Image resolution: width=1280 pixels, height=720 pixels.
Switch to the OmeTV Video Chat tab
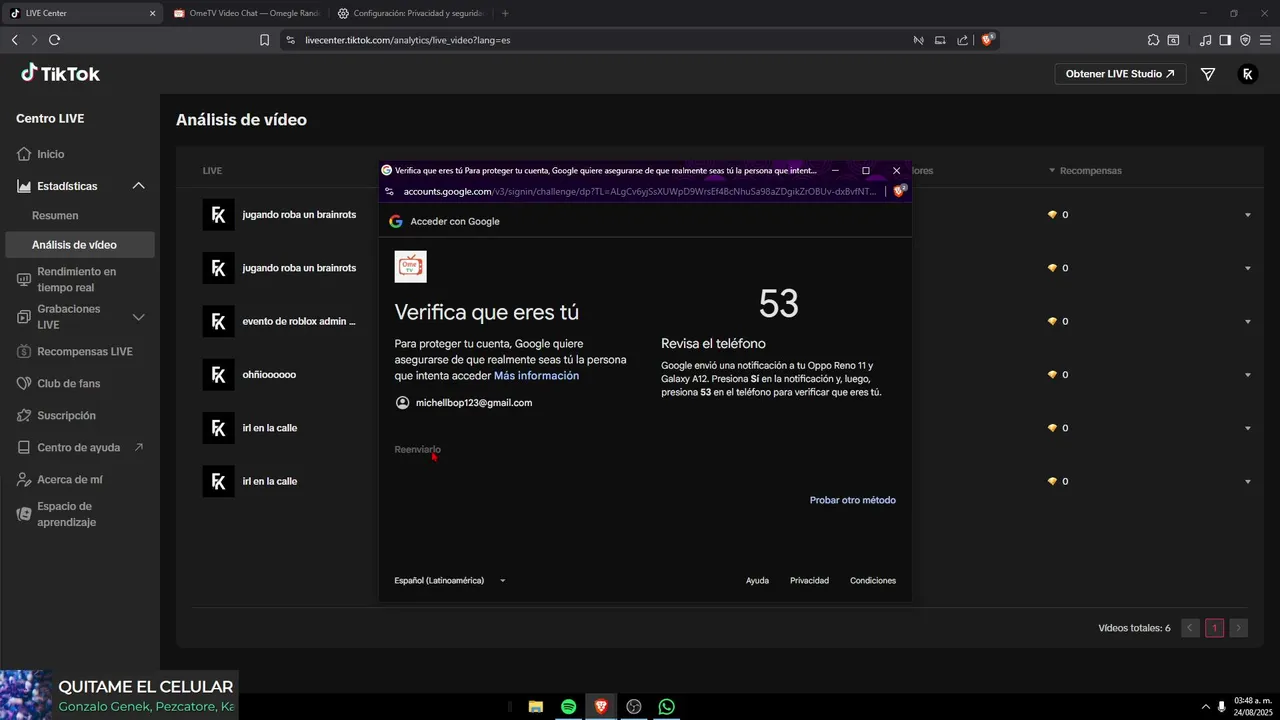coord(246,13)
